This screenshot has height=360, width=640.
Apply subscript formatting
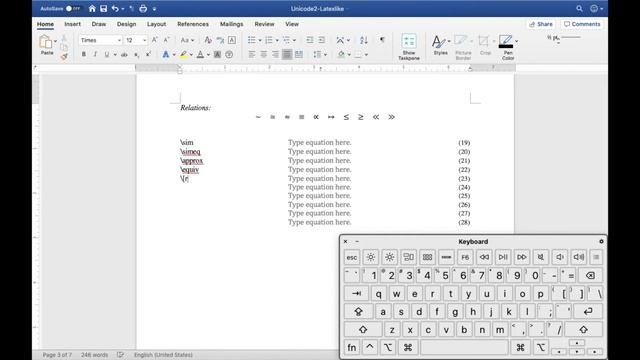pyautogui.click(x=137, y=54)
